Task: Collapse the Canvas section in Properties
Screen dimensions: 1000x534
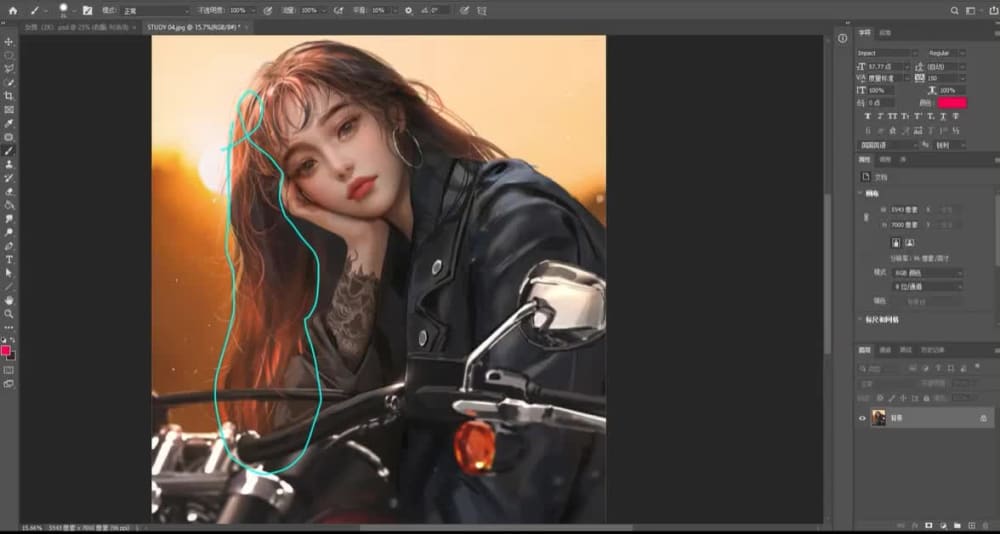Action: (860, 193)
